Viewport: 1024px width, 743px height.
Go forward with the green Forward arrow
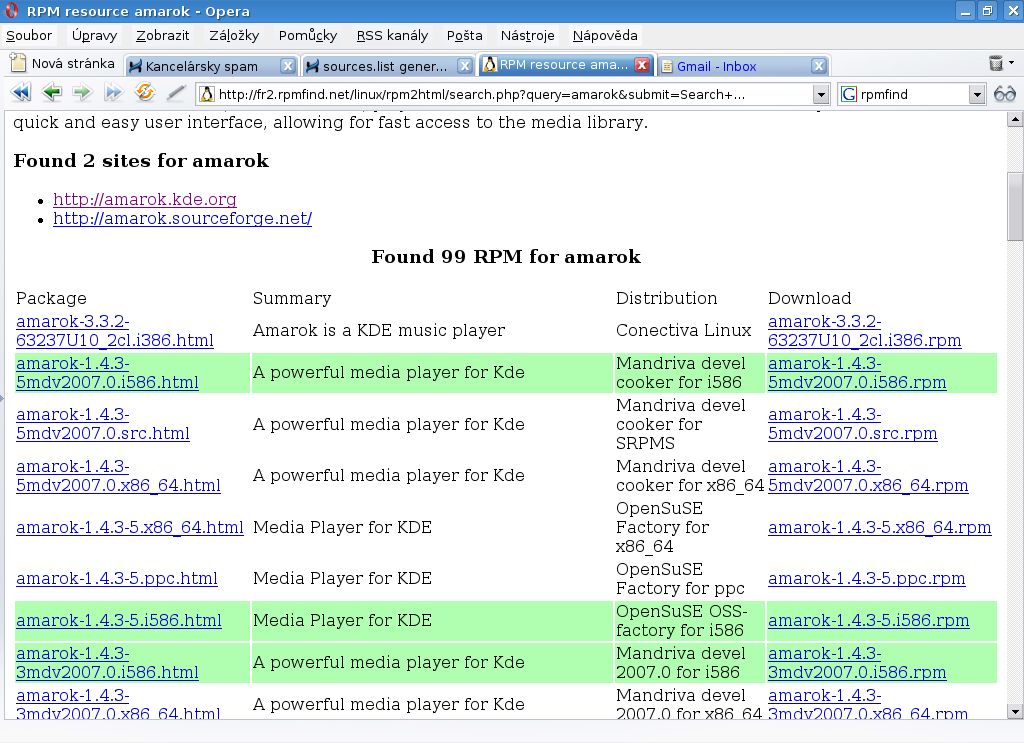click(82, 93)
